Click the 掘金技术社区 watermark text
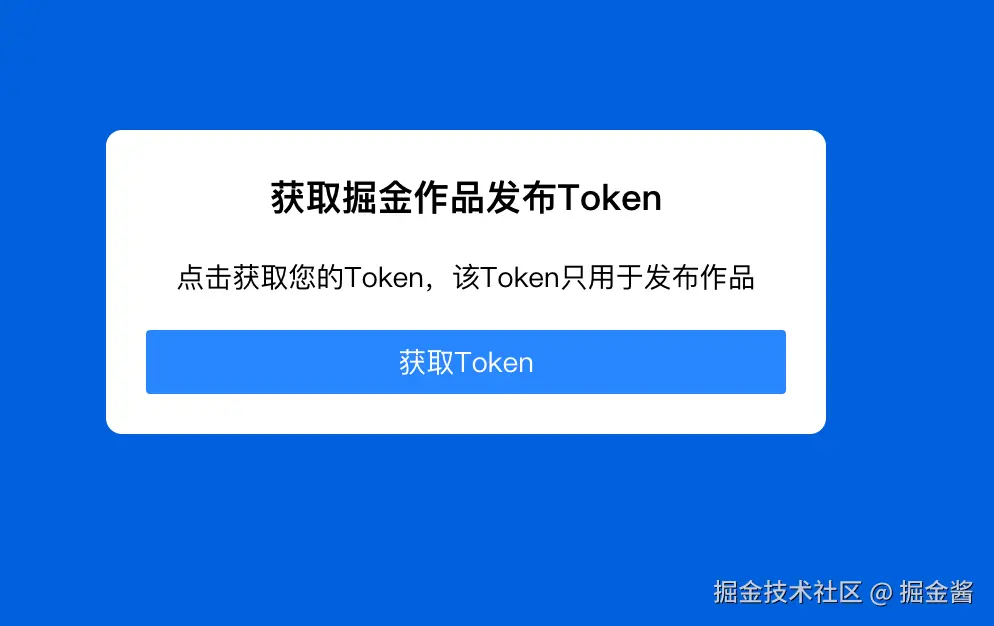The height and width of the screenshot is (626, 994). point(787,592)
